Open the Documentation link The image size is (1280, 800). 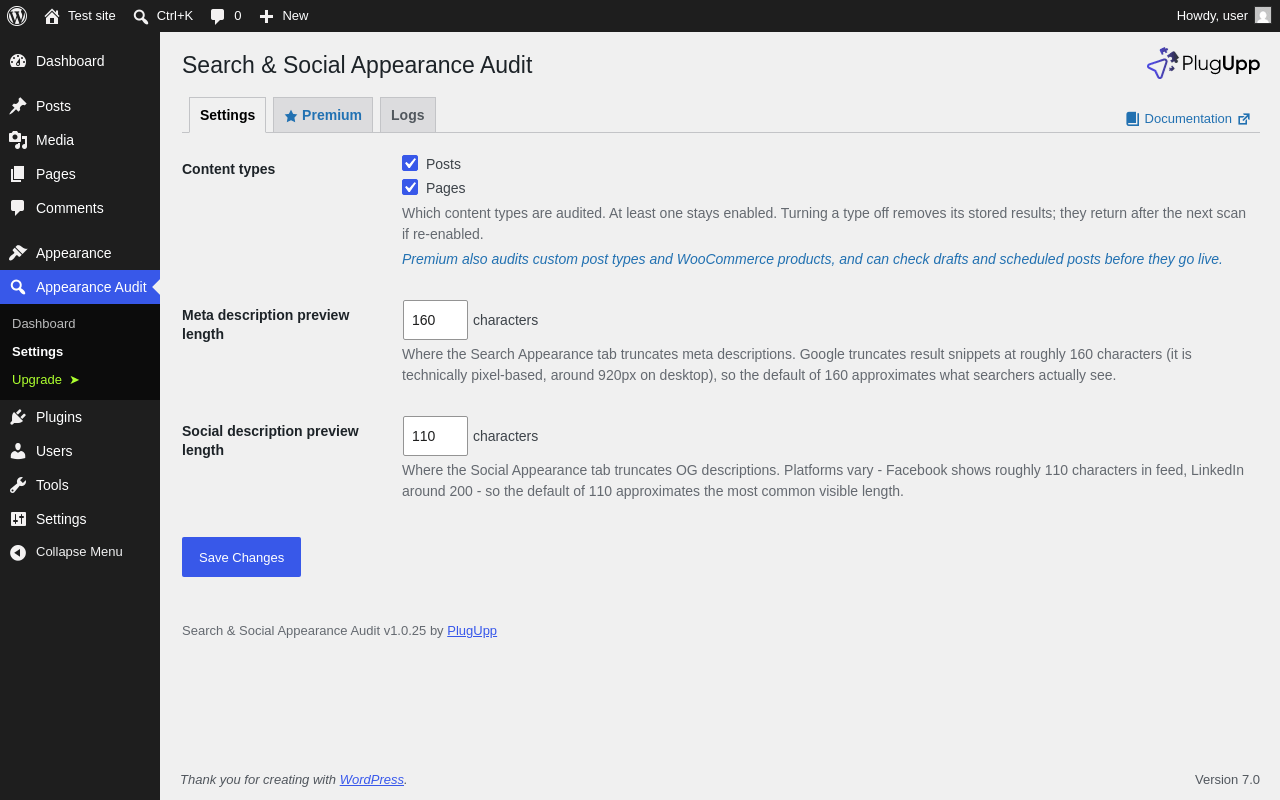(1188, 119)
